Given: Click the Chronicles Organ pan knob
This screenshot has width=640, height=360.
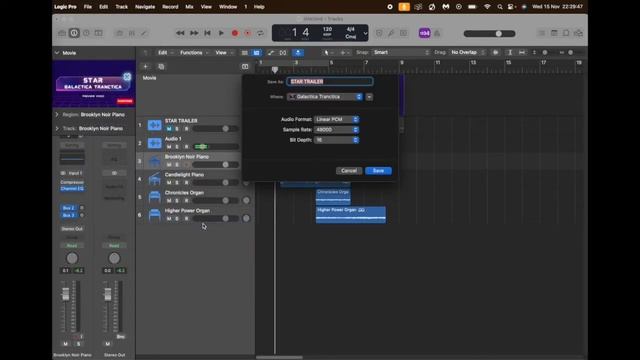Looking at the screenshot, I should point(246,200).
